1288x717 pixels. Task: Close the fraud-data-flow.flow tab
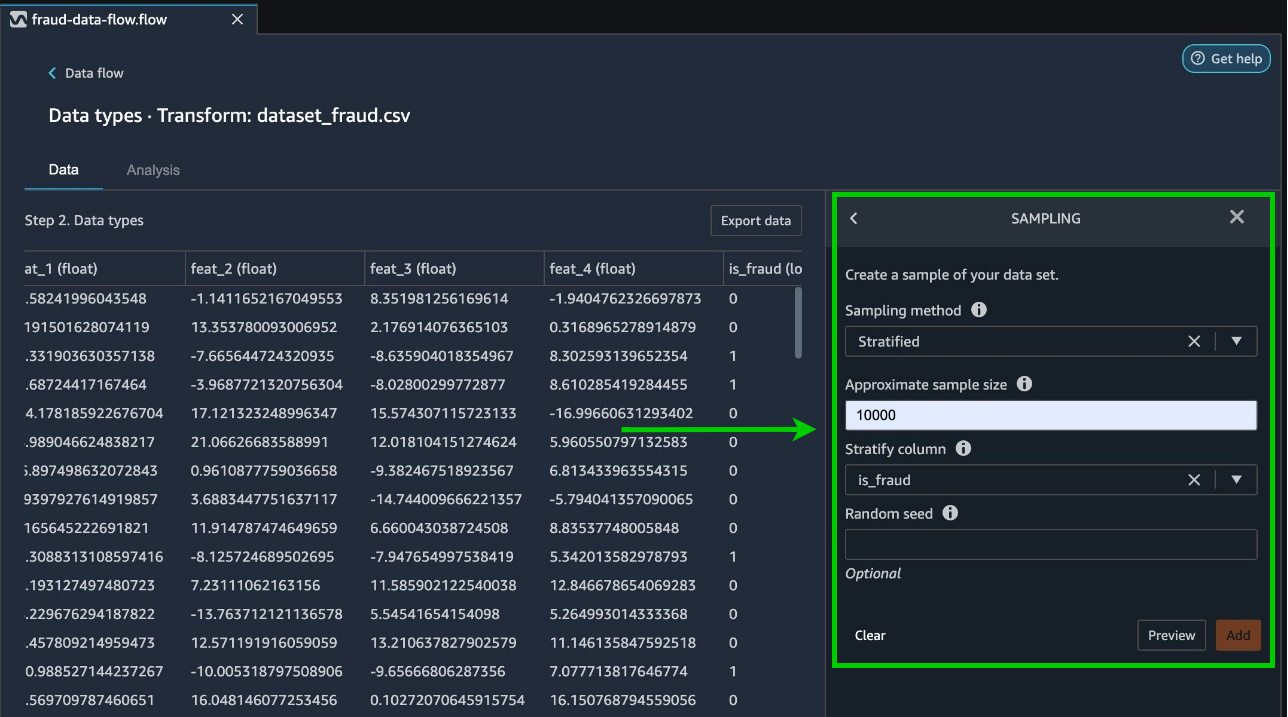[237, 19]
